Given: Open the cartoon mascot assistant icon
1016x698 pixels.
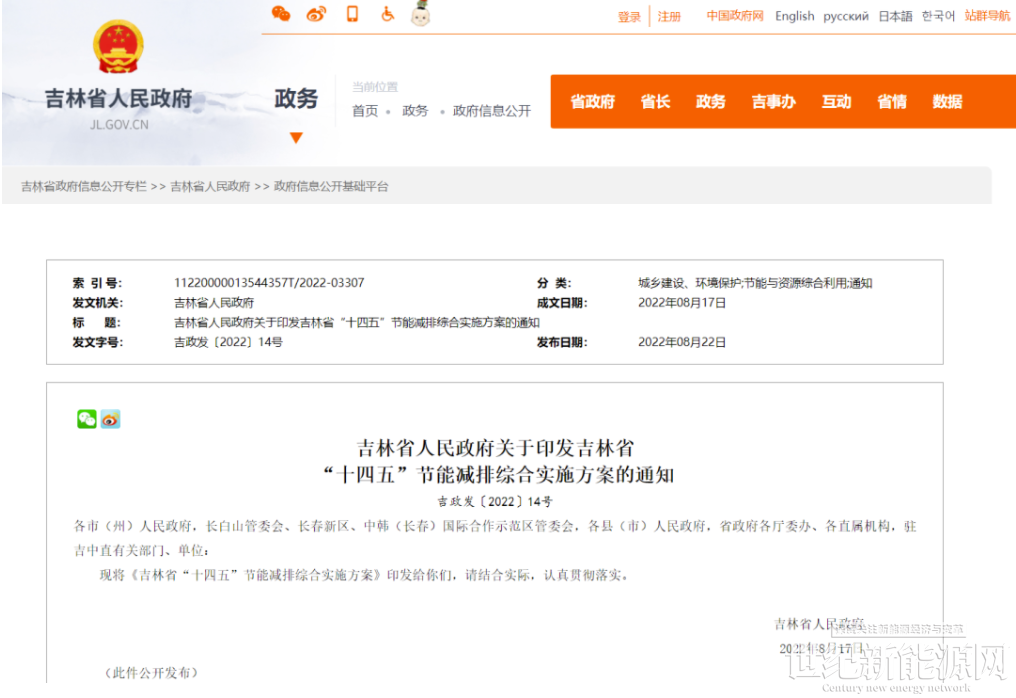Looking at the screenshot, I should pyautogui.click(x=421, y=13).
